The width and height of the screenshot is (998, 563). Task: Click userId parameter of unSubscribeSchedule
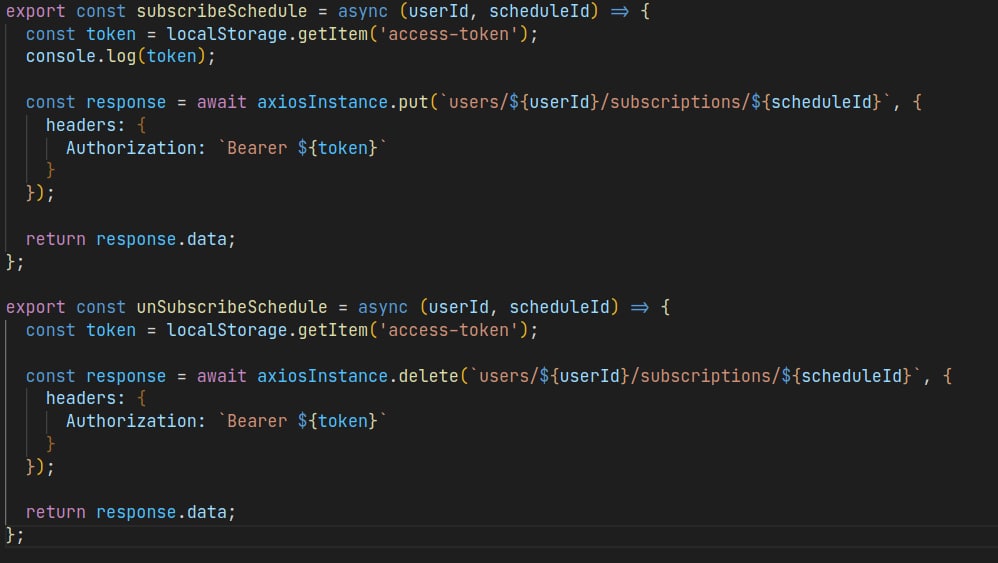[458, 307]
